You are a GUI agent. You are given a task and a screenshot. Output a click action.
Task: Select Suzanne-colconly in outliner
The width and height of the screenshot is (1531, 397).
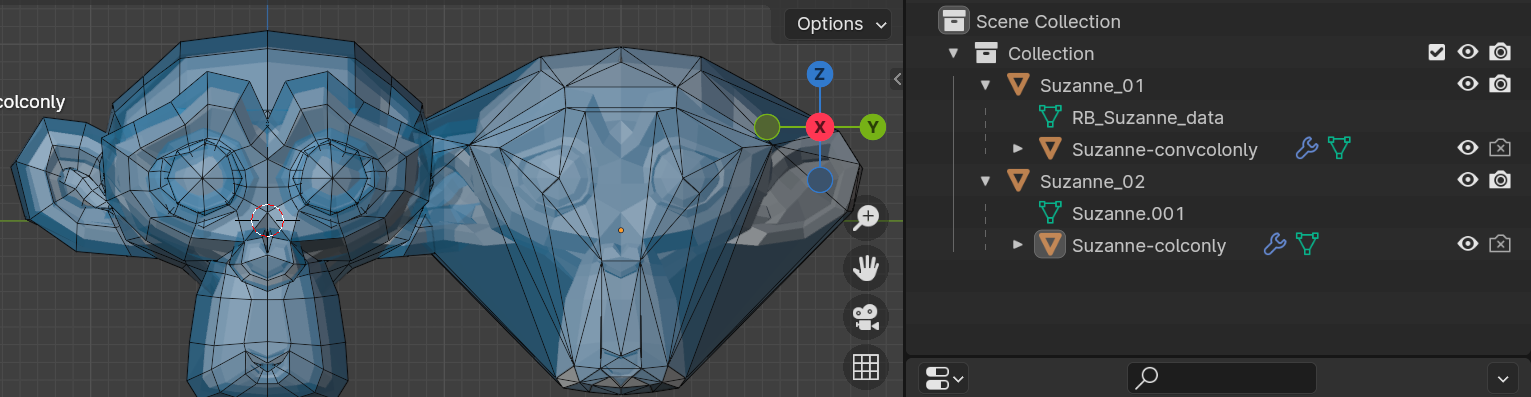coord(1149,246)
